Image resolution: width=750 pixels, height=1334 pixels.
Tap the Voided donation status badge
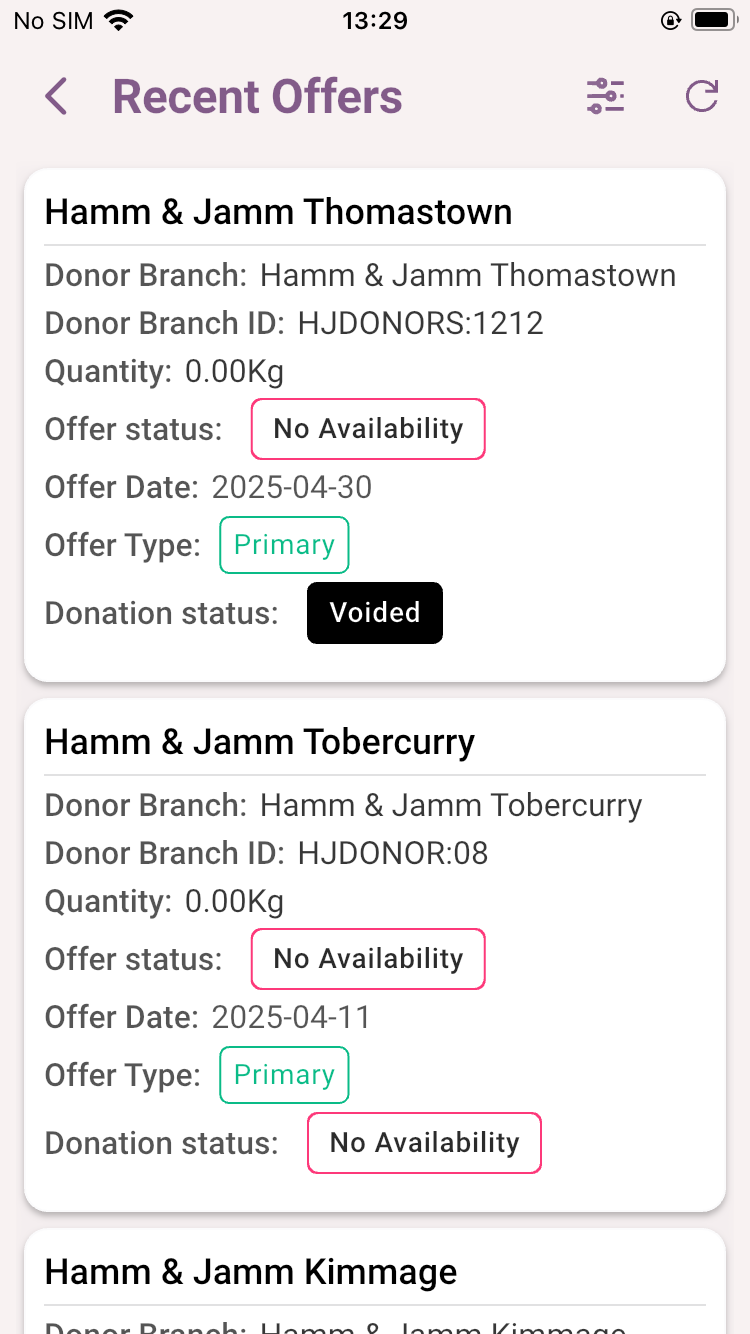[x=375, y=613]
